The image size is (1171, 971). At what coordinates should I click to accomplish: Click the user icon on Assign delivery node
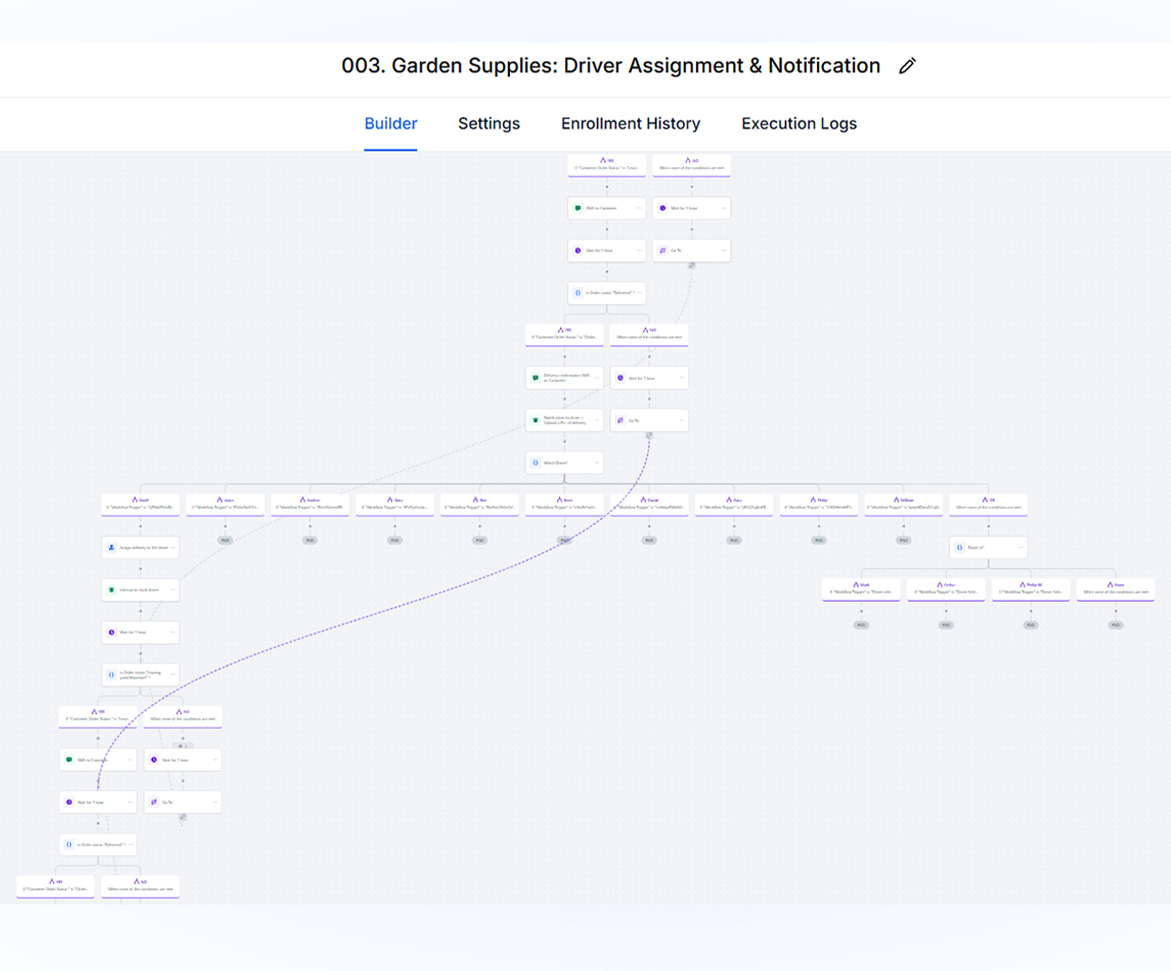[112, 548]
